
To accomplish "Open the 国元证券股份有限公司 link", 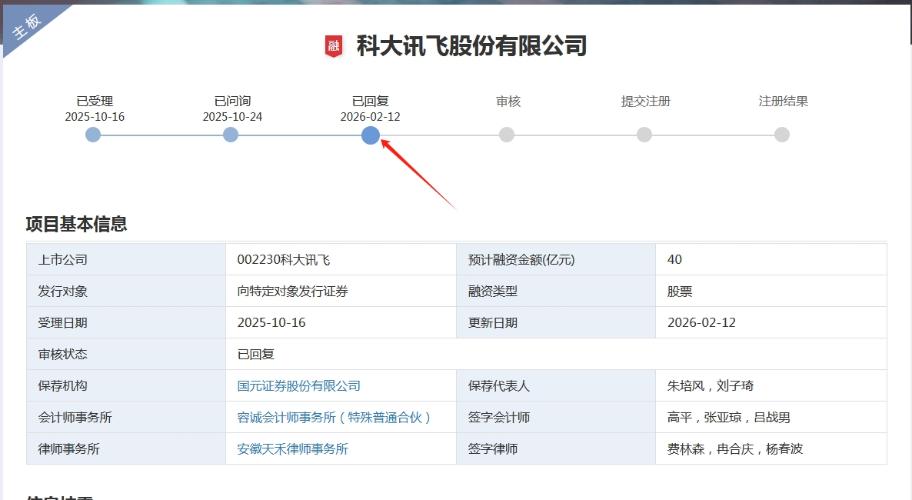I will (298, 386).
